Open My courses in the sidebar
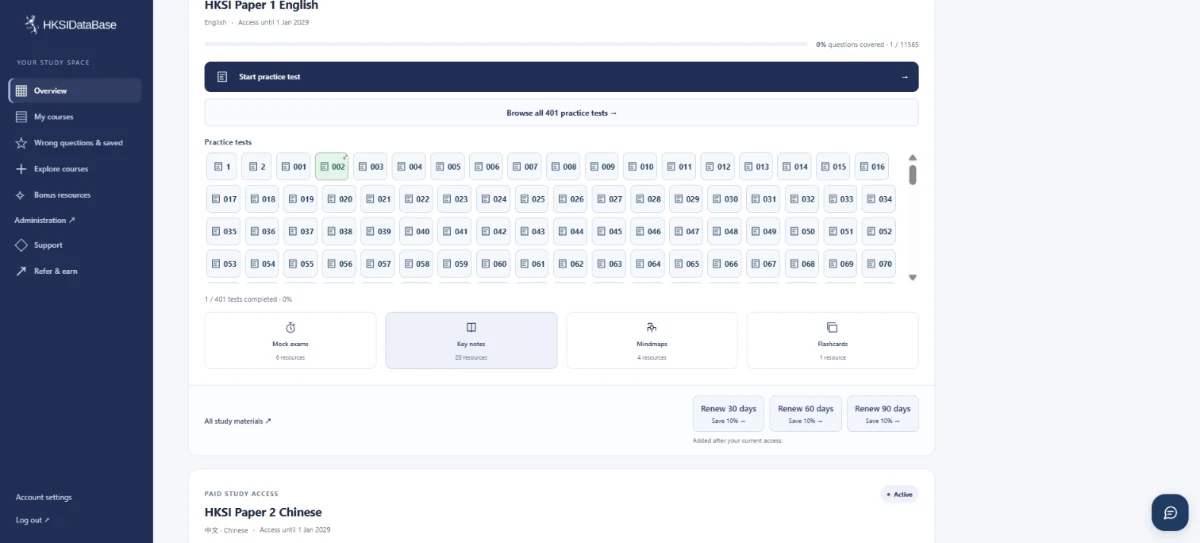The width and height of the screenshot is (1200, 543). (x=75, y=117)
